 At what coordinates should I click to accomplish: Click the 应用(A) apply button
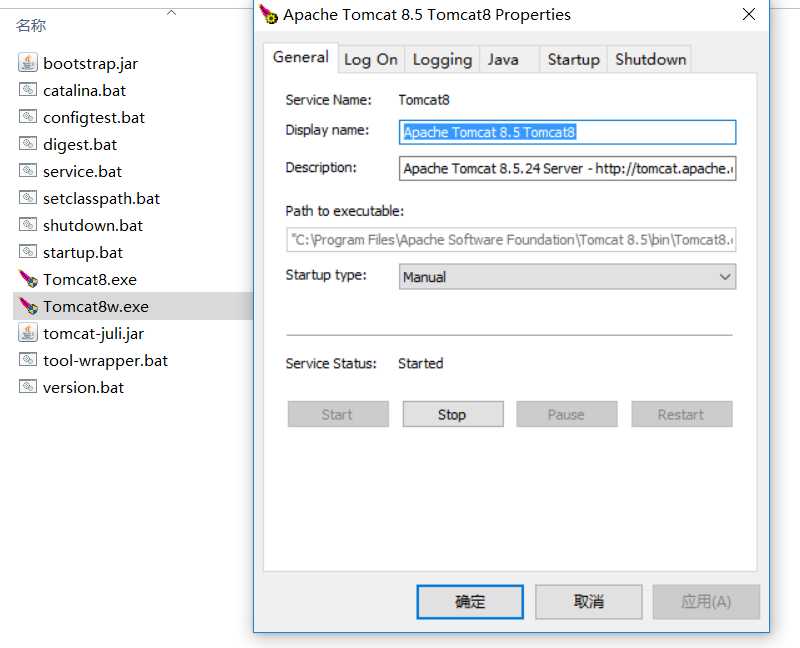706,602
